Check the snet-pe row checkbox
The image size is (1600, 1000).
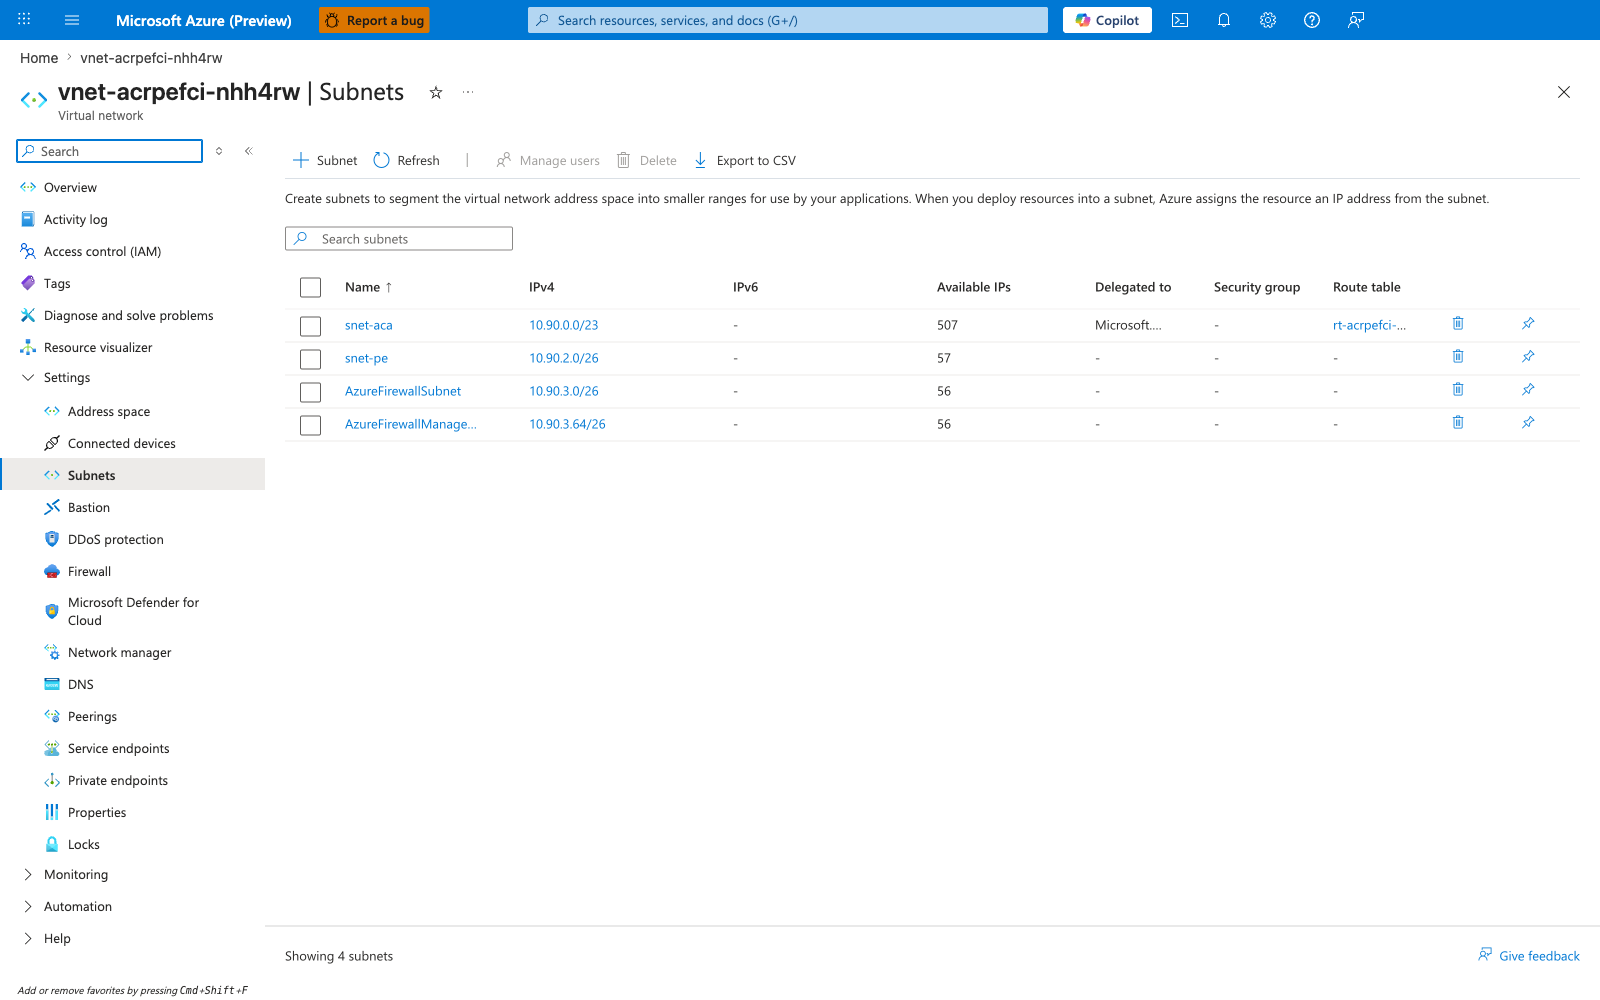(x=311, y=359)
